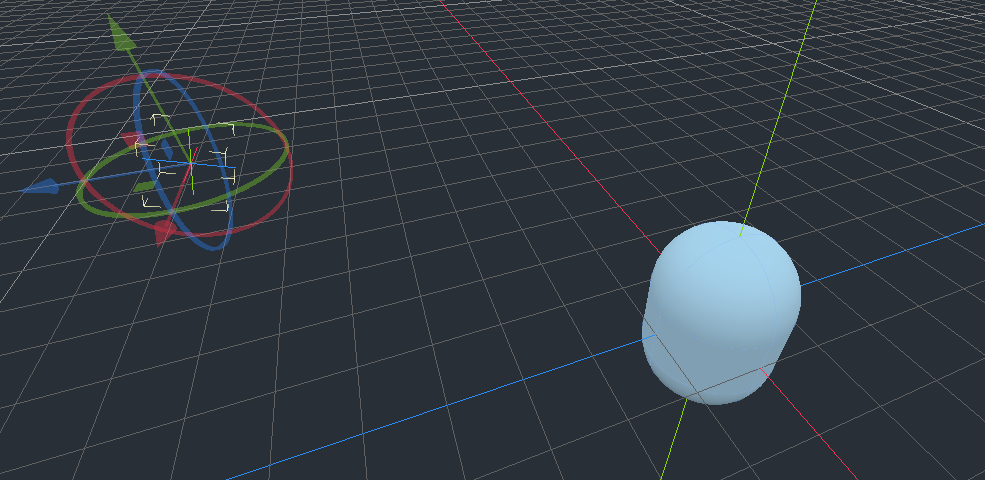Grab the red X-axis translate arrow
Image resolution: width=985 pixels, height=480 pixels.
click(x=164, y=232)
